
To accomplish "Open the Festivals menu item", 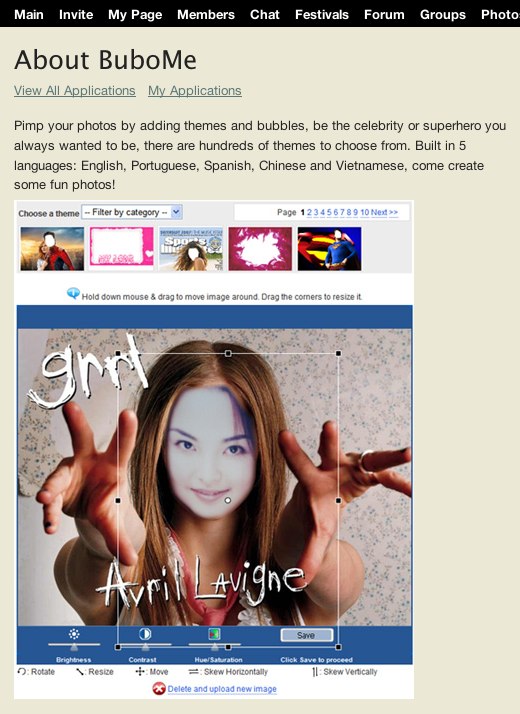I will point(321,15).
